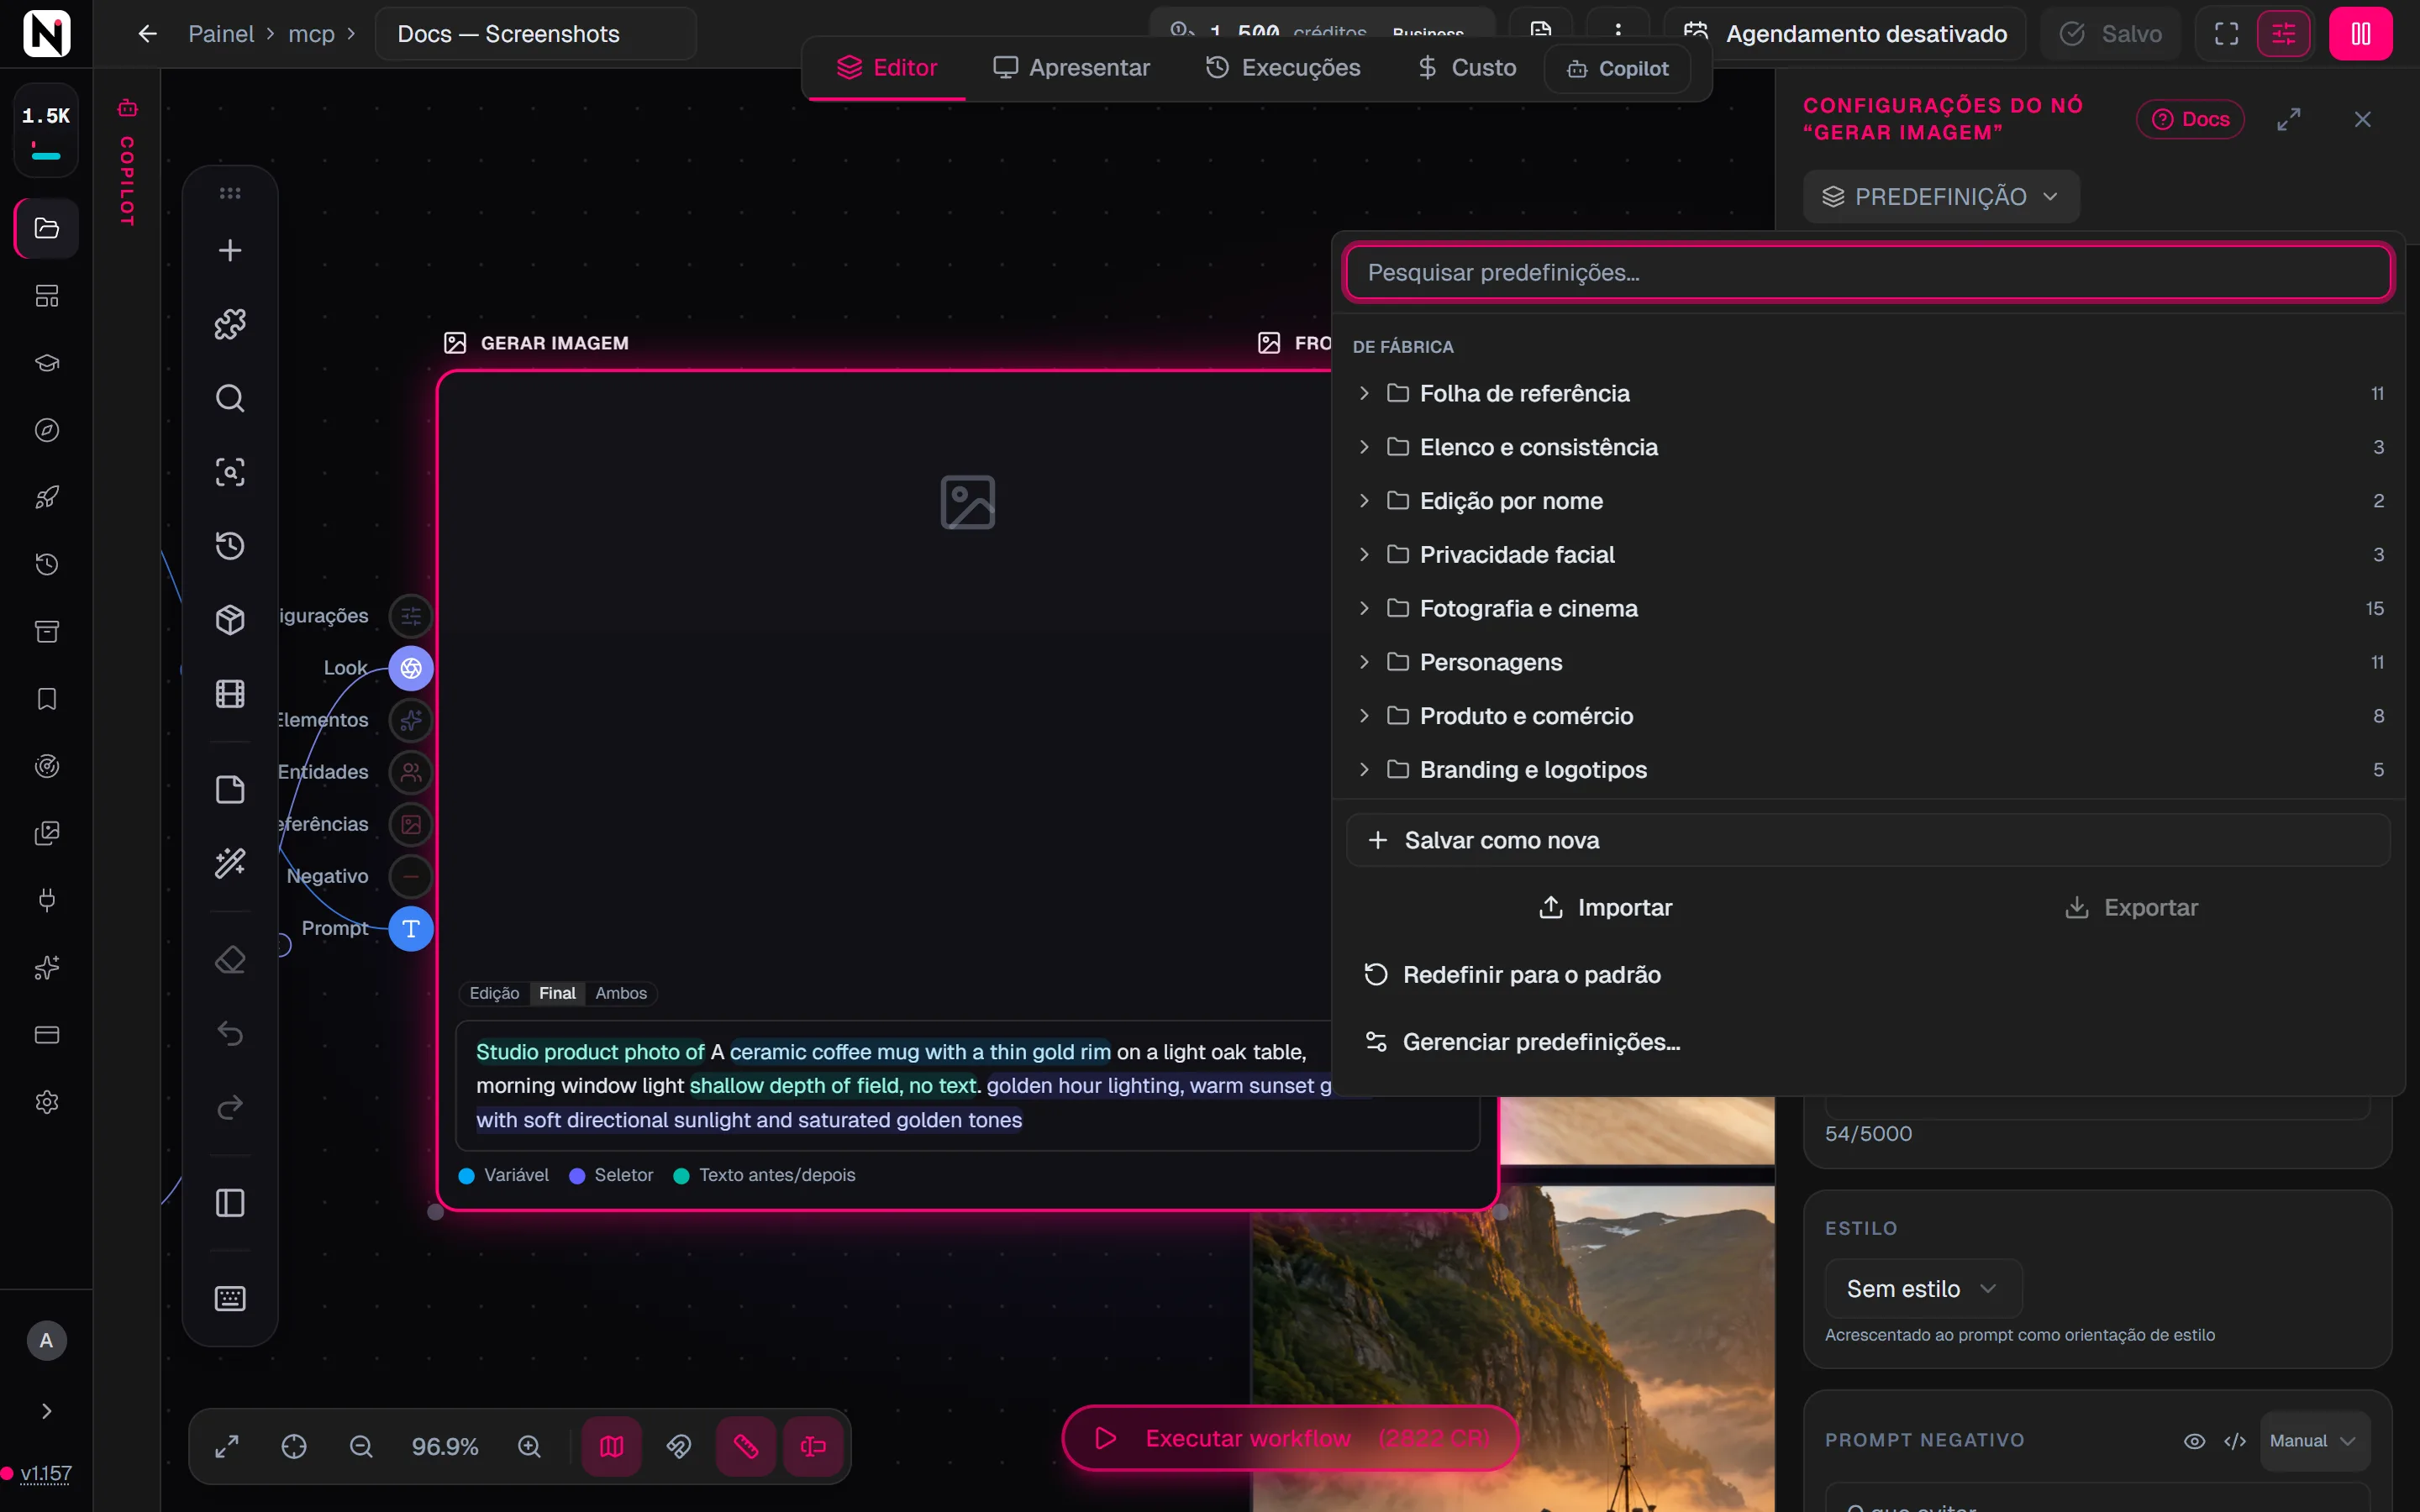Click Redefinir para o padrão

point(1868,975)
